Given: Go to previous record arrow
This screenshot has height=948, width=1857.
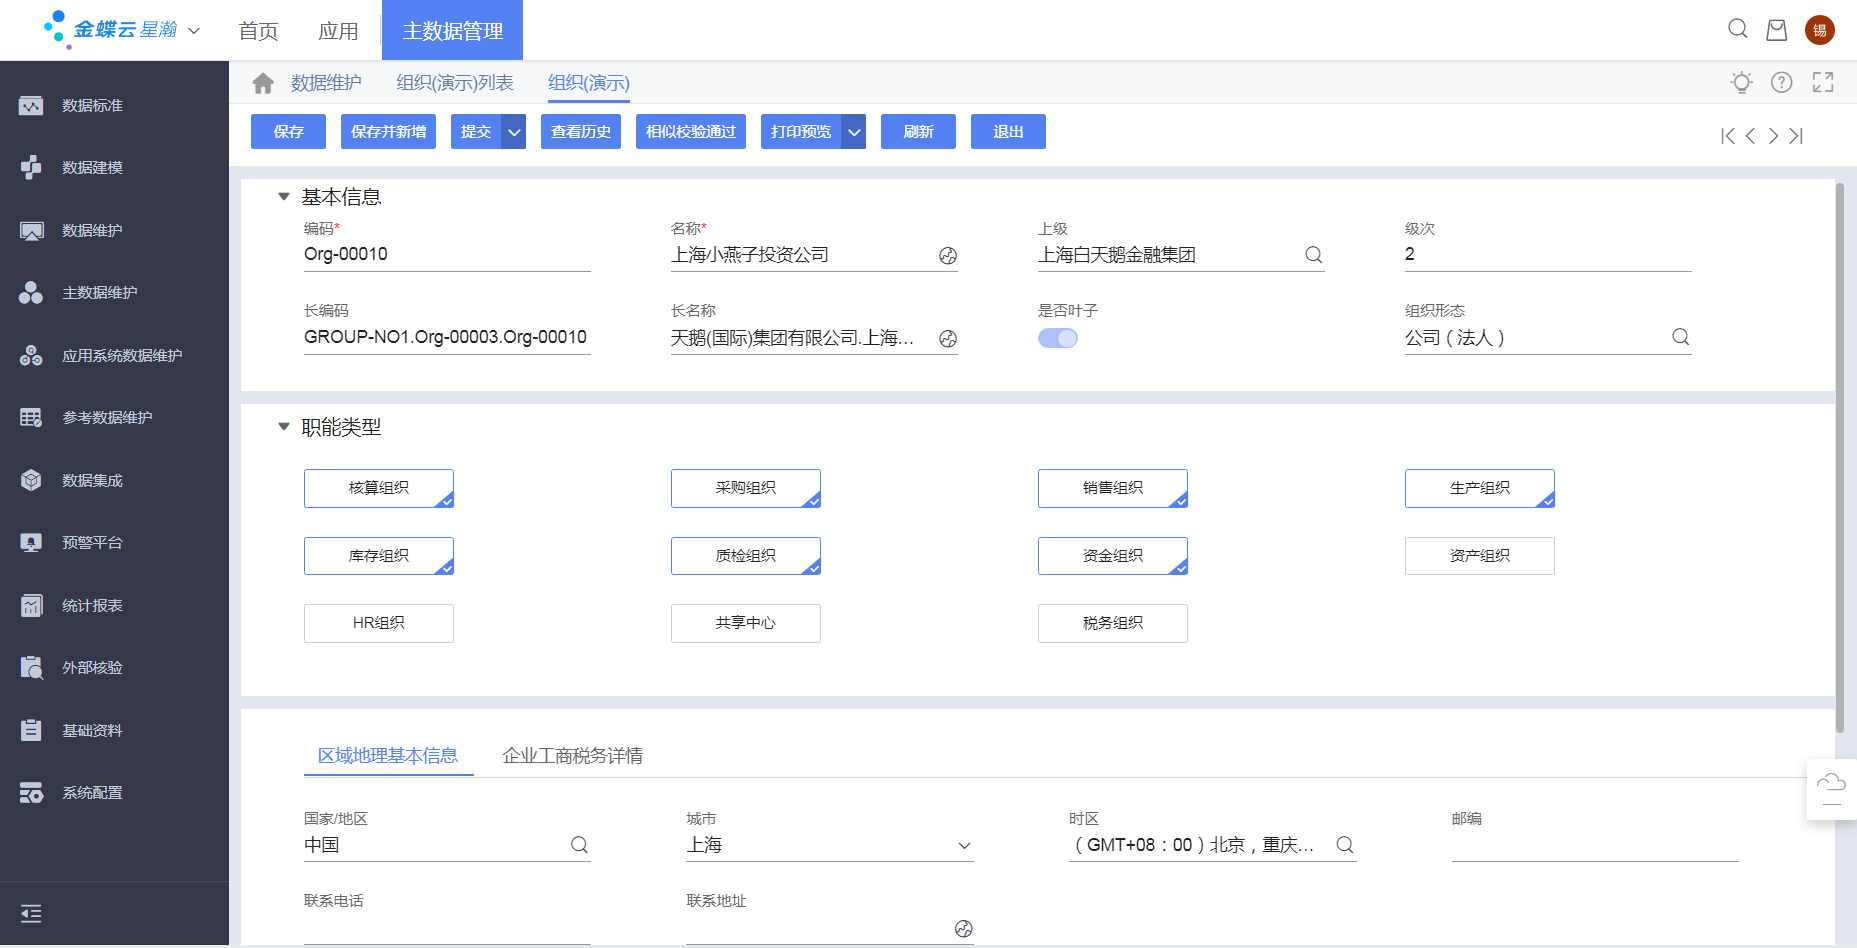Looking at the screenshot, I should [1750, 136].
